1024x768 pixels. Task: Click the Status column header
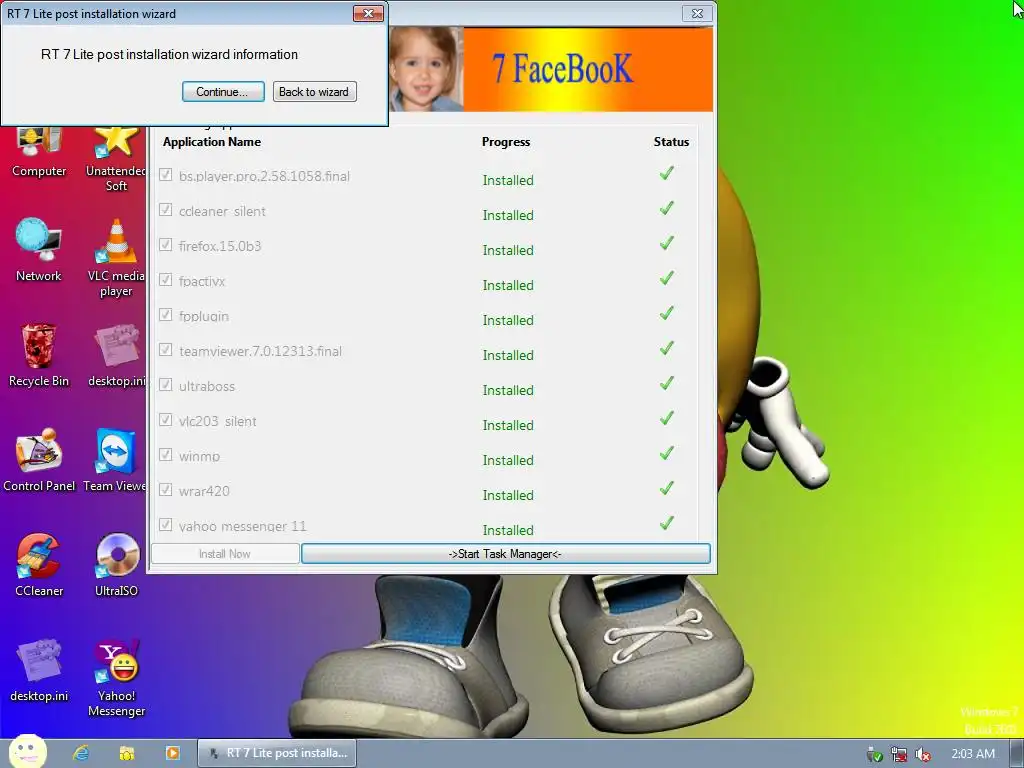coord(671,142)
